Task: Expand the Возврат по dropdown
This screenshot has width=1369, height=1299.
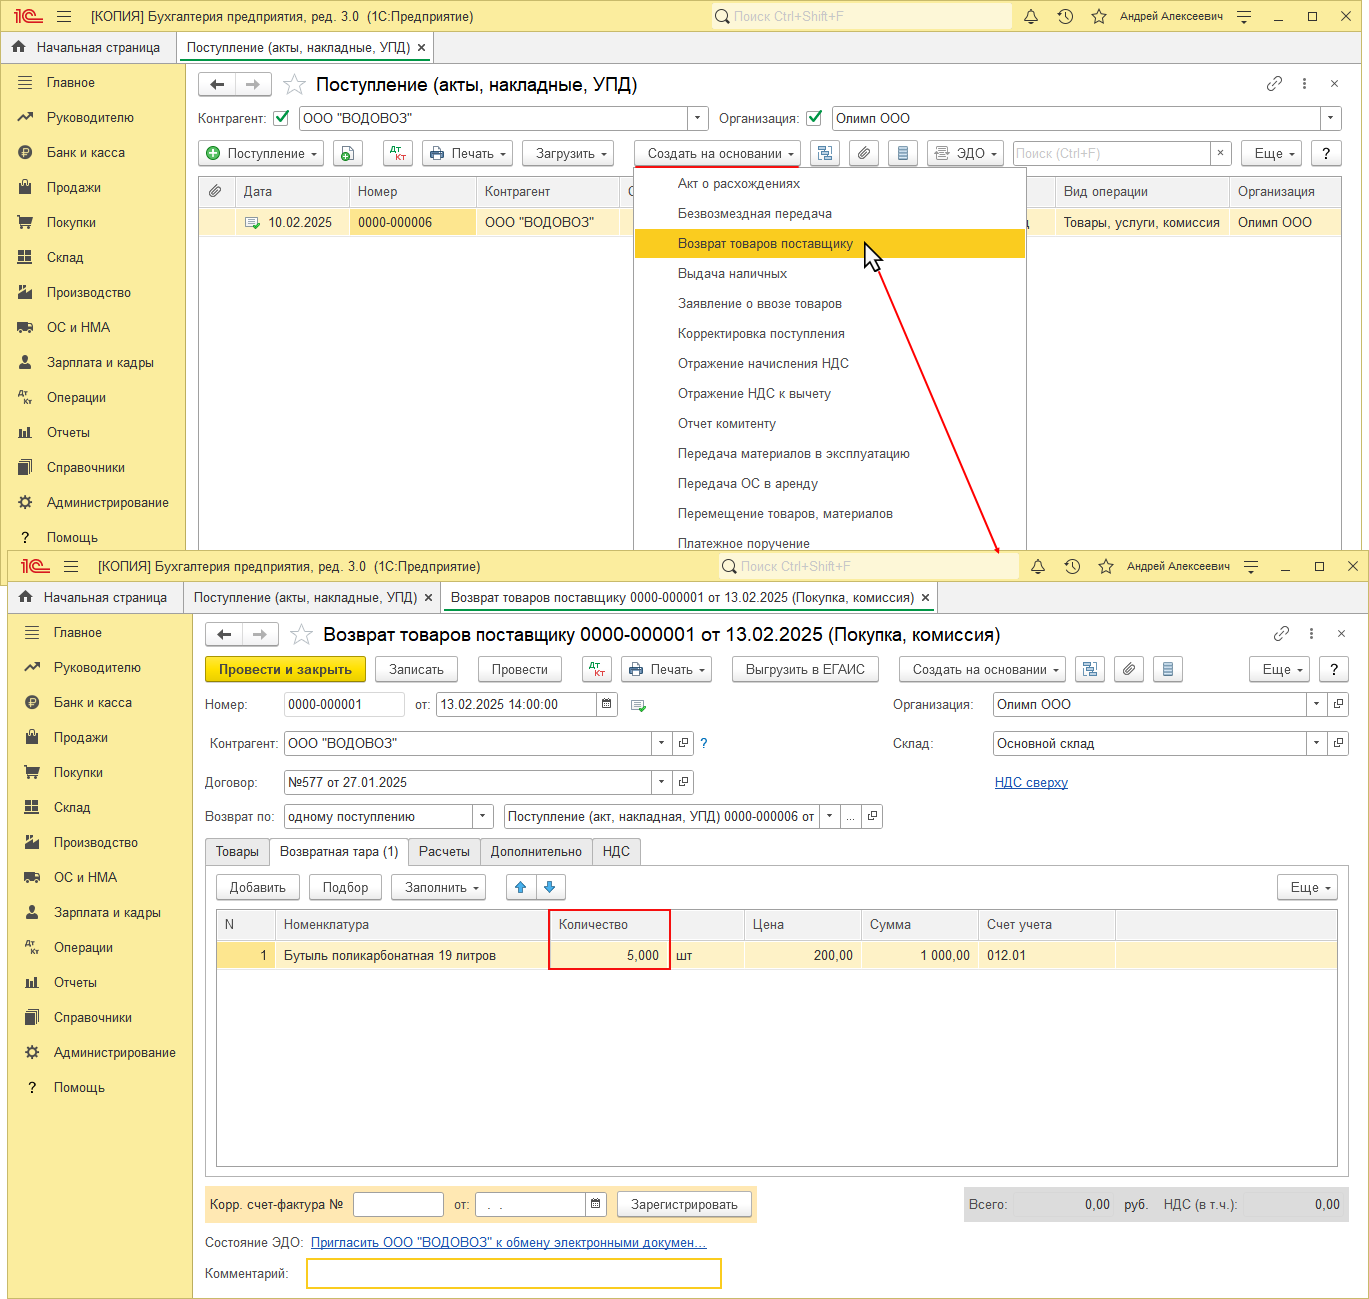Action: (x=483, y=816)
